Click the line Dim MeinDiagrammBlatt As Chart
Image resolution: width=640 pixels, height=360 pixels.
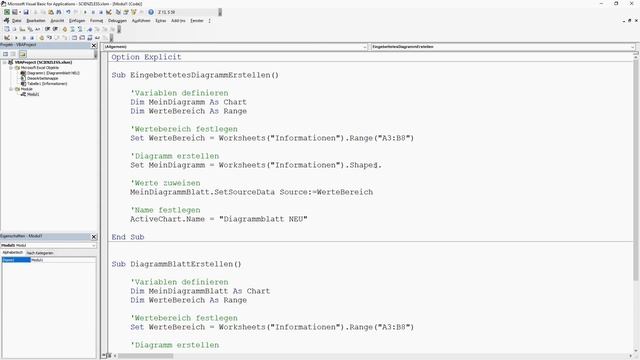click(200, 291)
